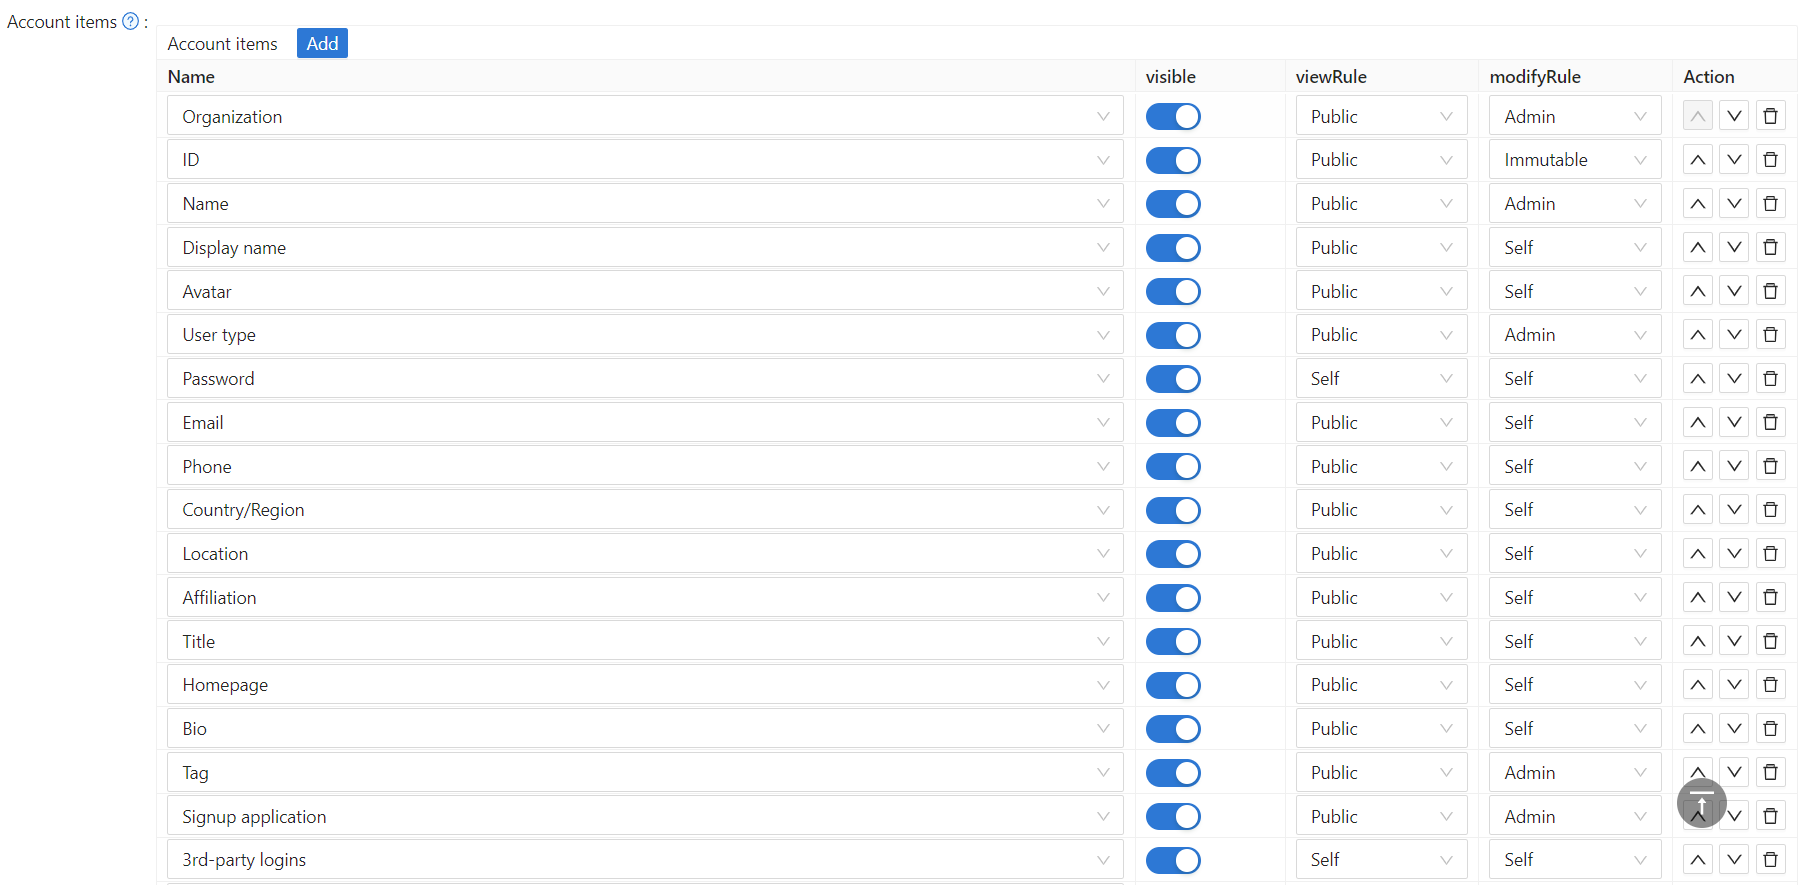Viewport: 1803px width, 885px height.
Task: Click trash icon for Affiliation row
Action: point(1770,598)
